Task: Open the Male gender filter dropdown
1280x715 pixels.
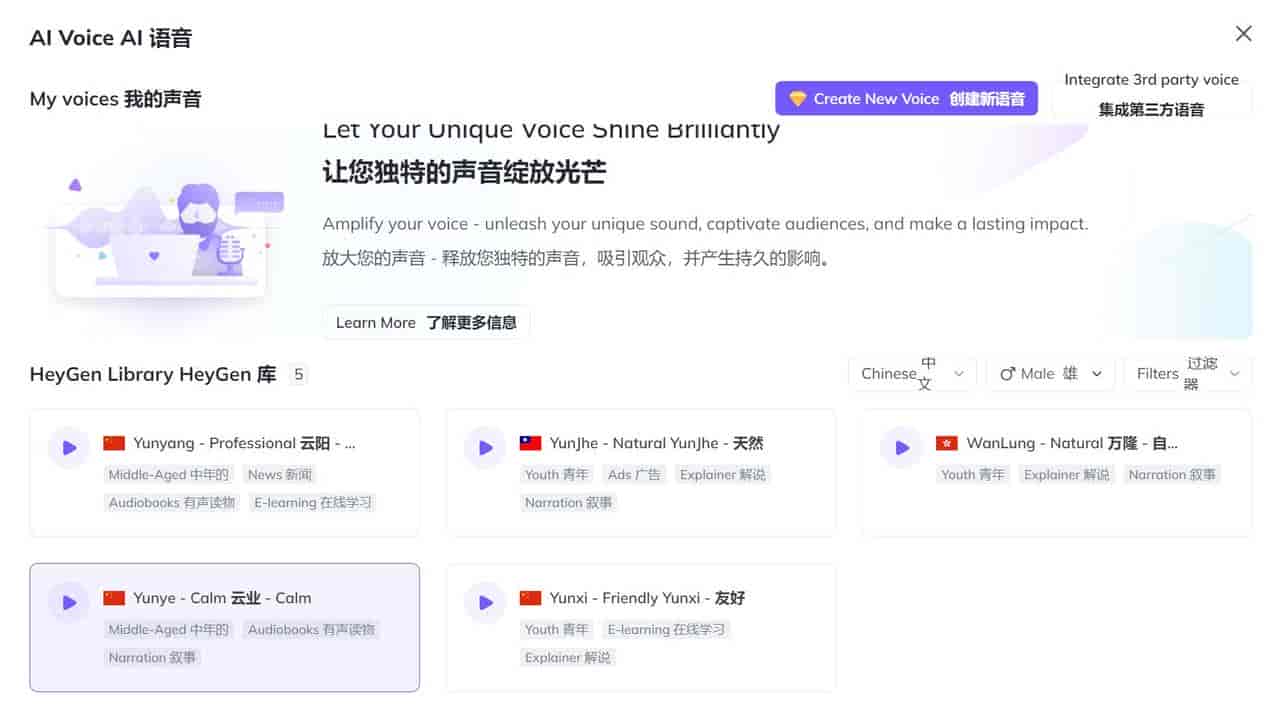Action: 1049,373
